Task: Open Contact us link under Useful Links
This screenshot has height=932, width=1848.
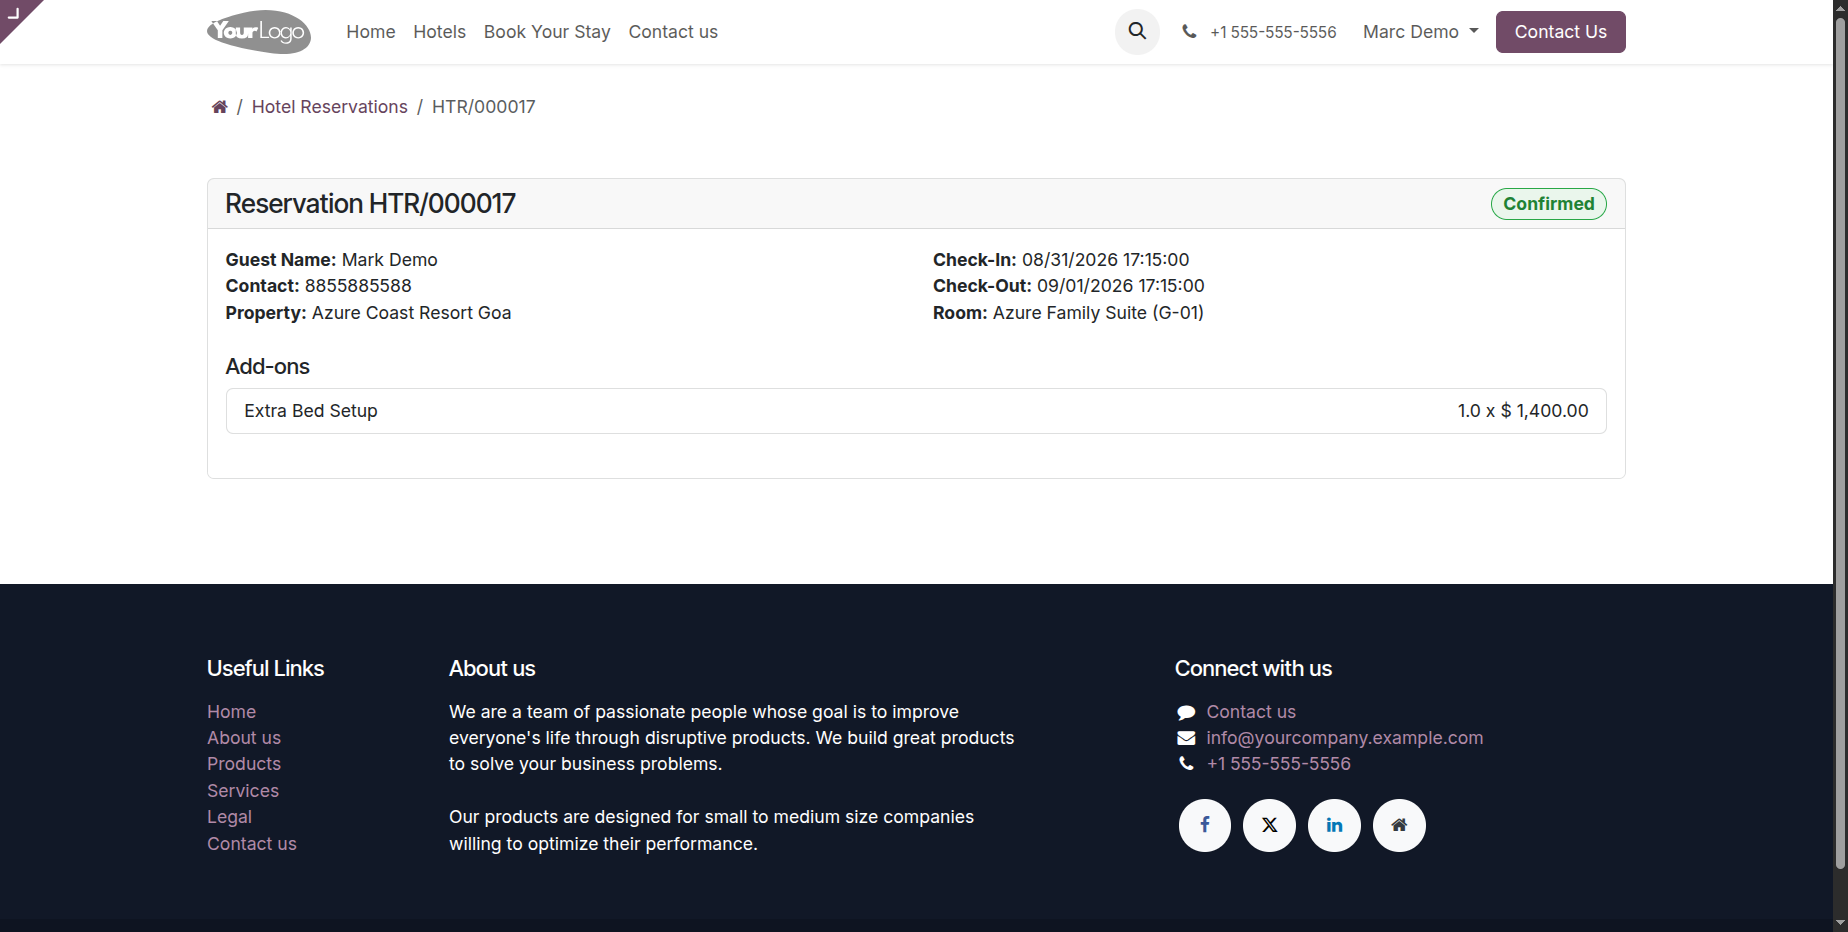Action: [x=252, y=844]
